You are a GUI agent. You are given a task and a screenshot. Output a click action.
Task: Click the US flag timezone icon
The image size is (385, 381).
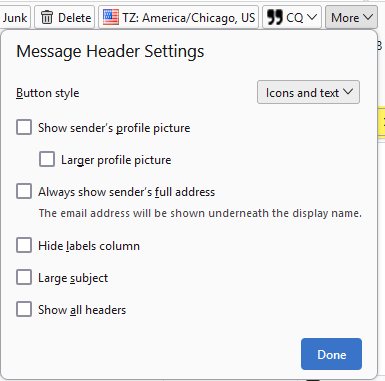(x=111, y=17)
